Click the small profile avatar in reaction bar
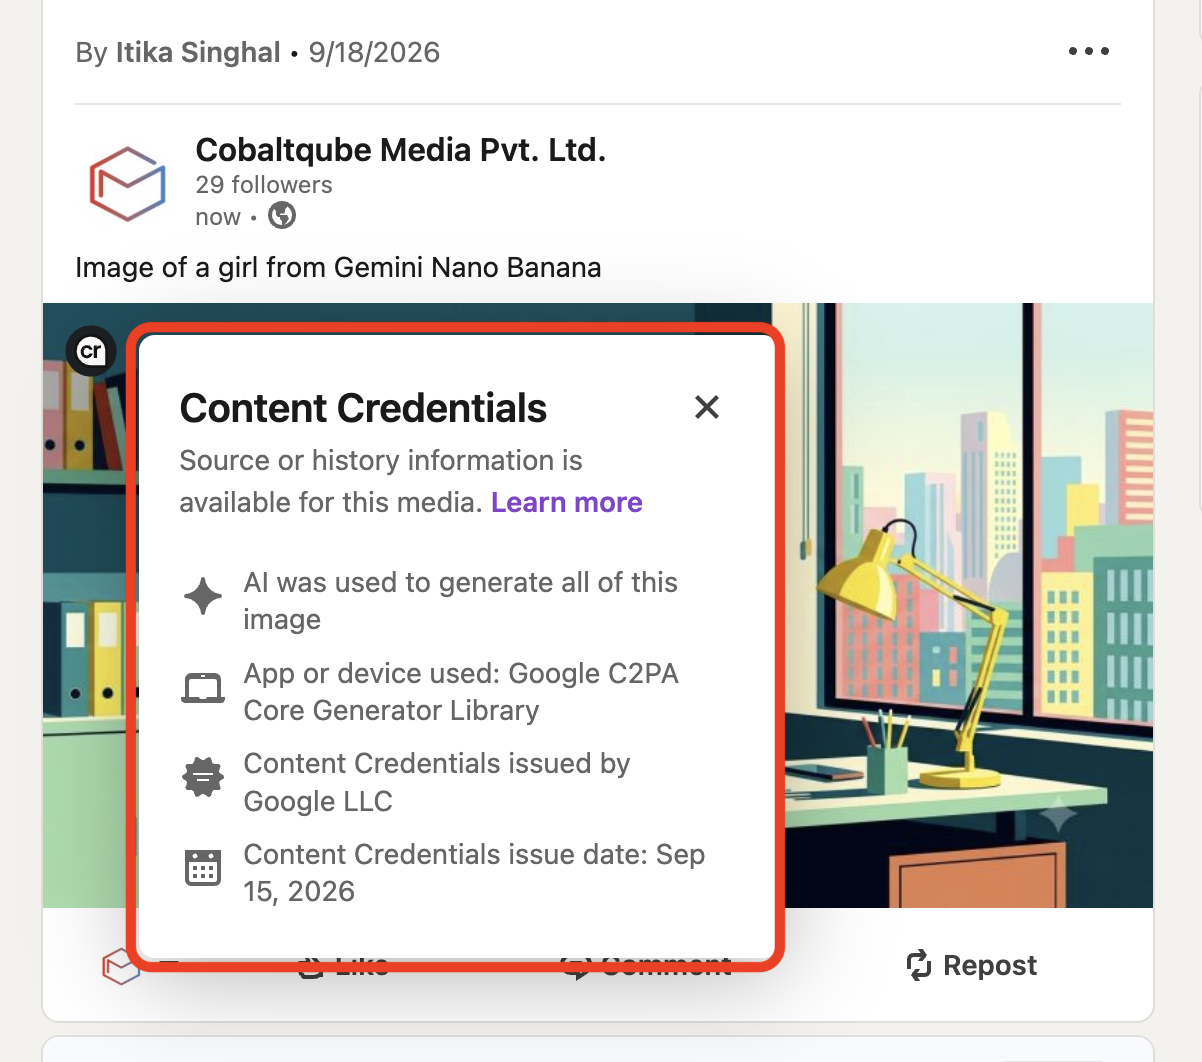 click(120, 966)
